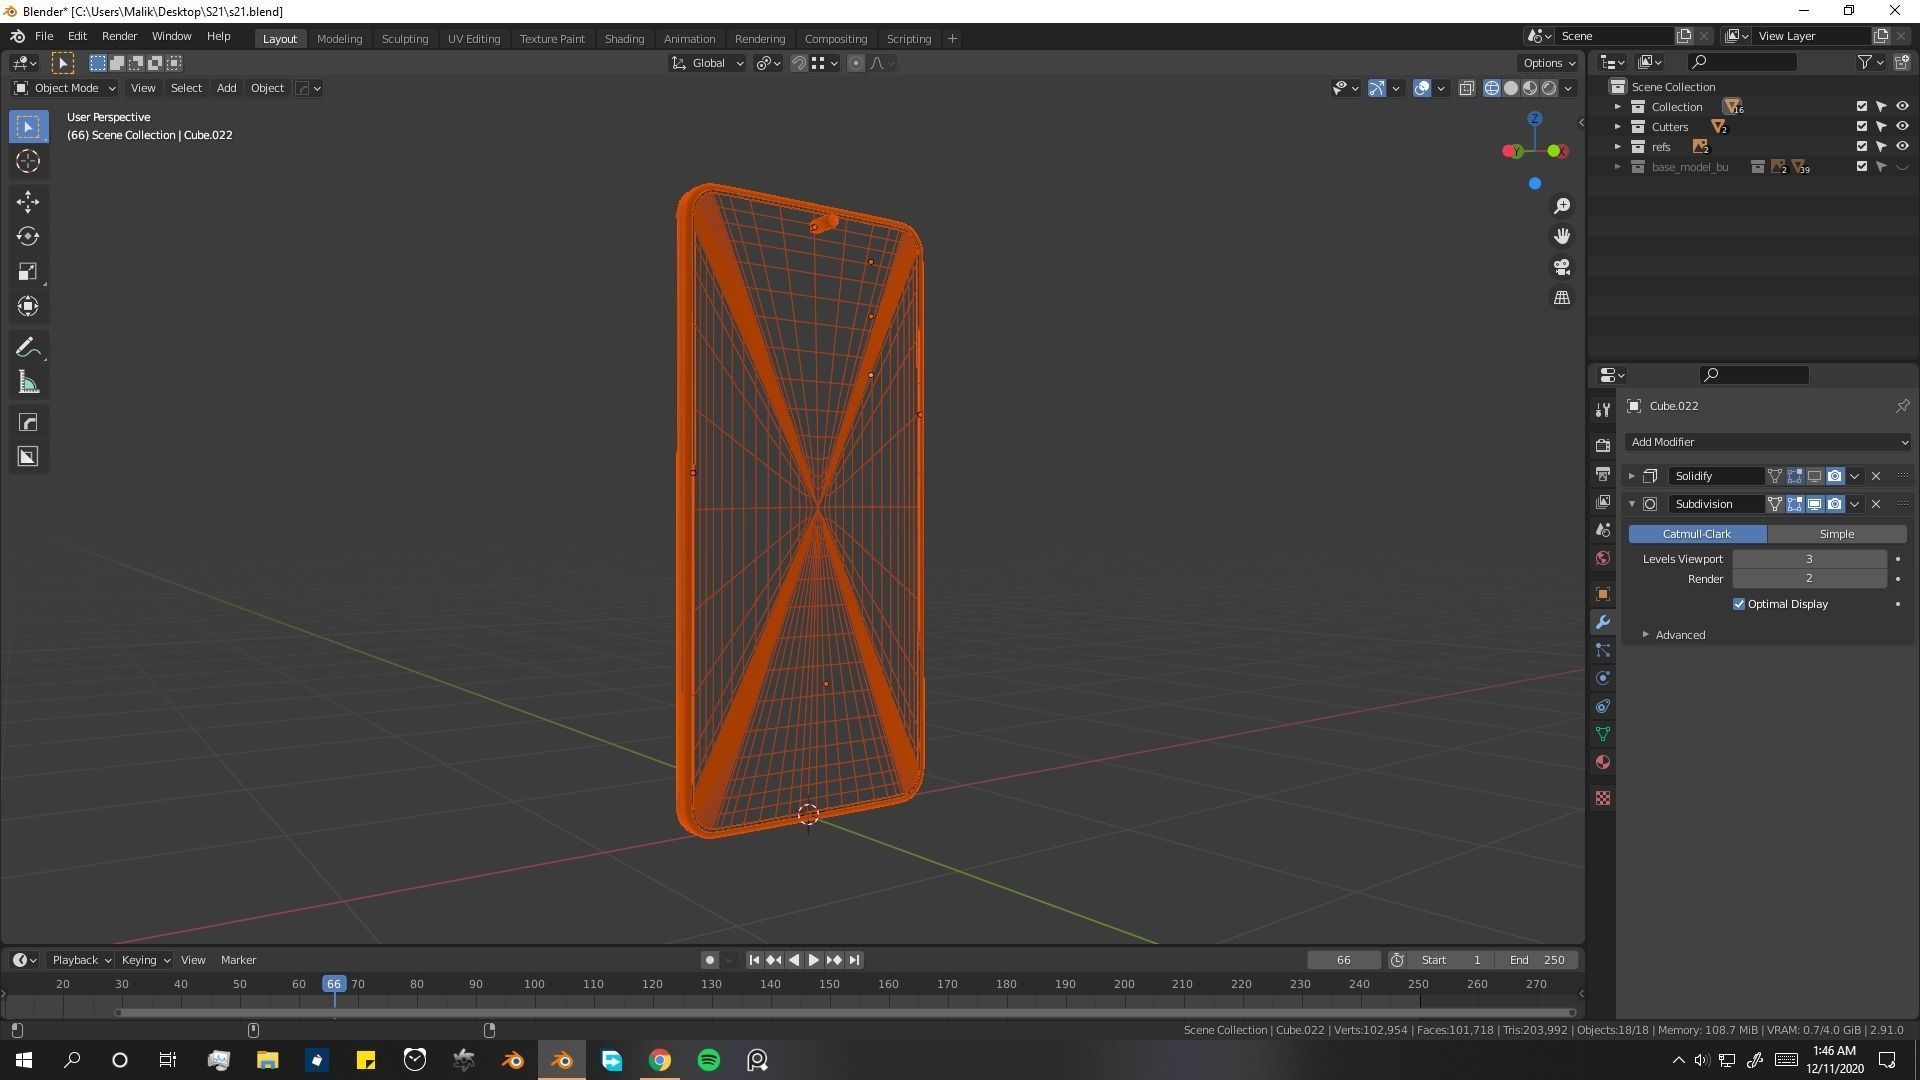The width and height of the screenshot is (1920, 1080).
Task: Open the Material properties tab
Action: coord(1603,762)
